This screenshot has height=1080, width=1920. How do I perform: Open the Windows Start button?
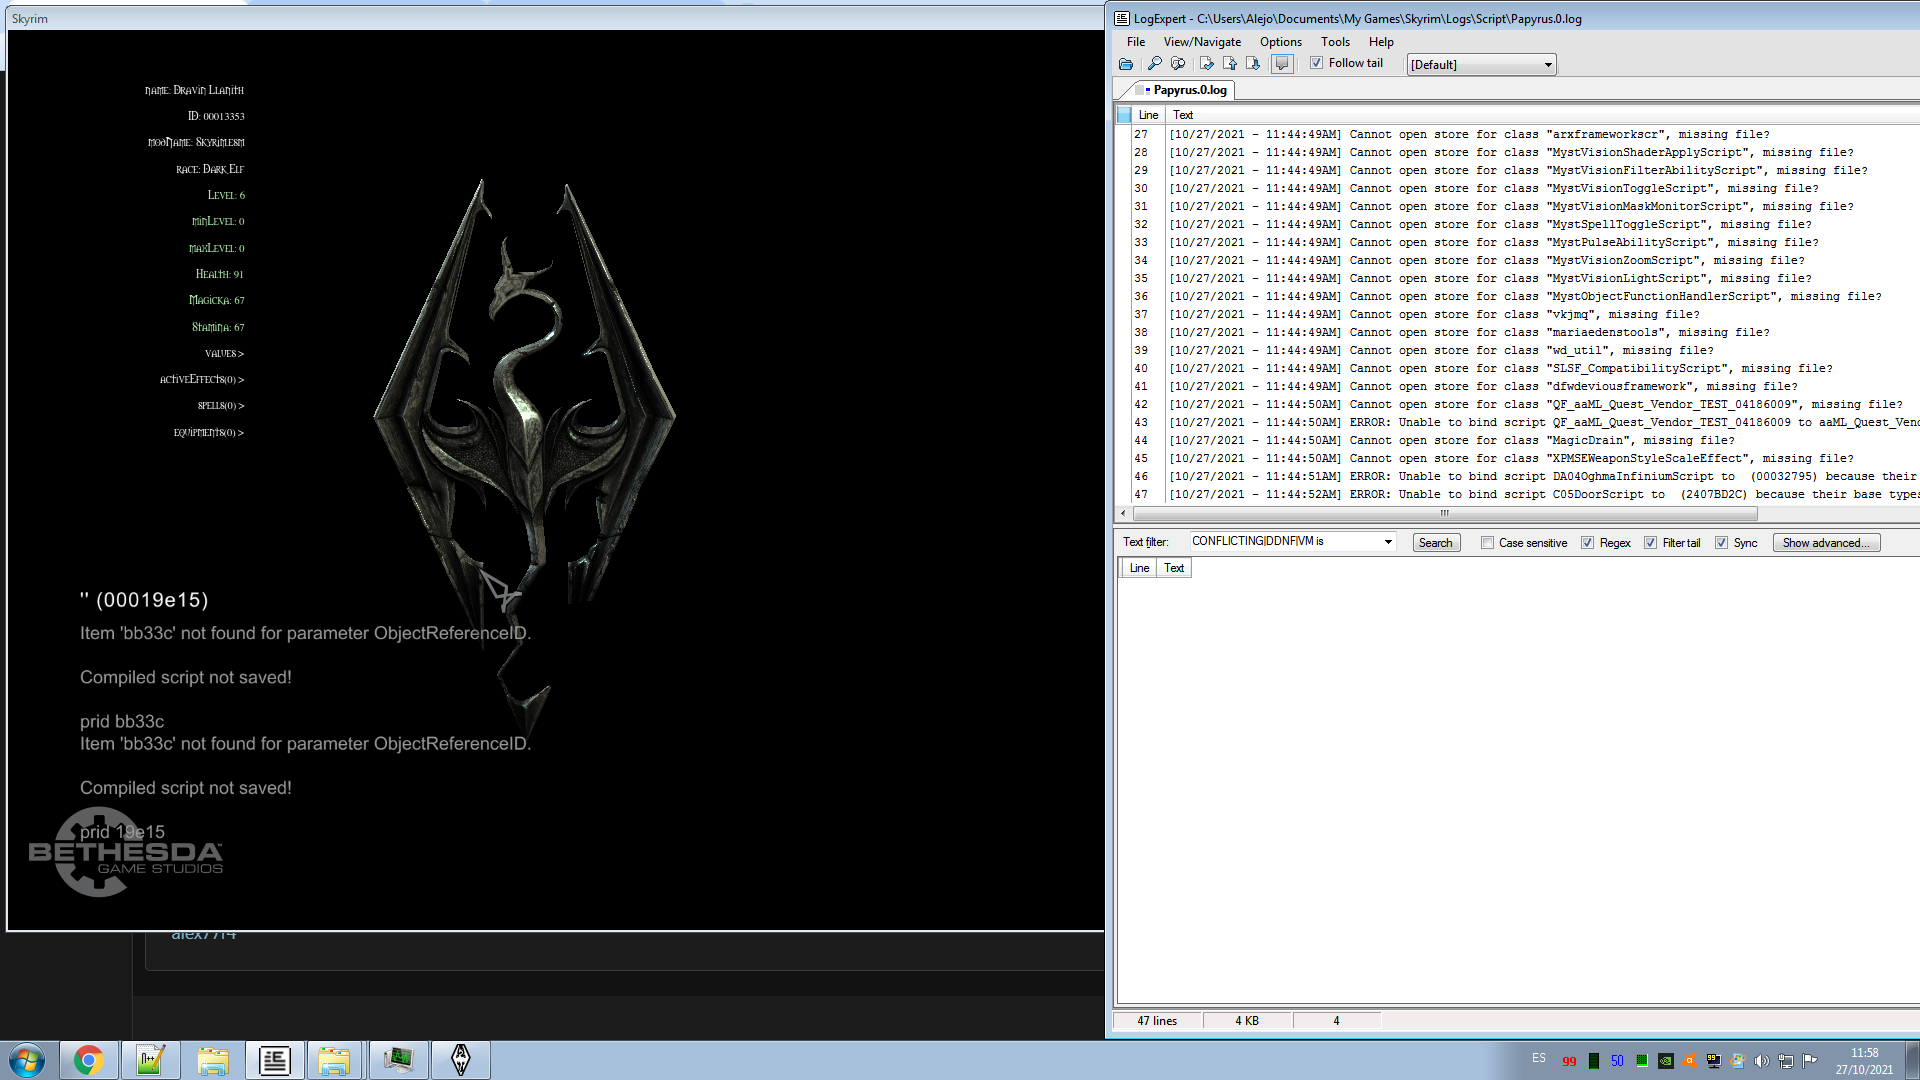(x=27, y=1060)
